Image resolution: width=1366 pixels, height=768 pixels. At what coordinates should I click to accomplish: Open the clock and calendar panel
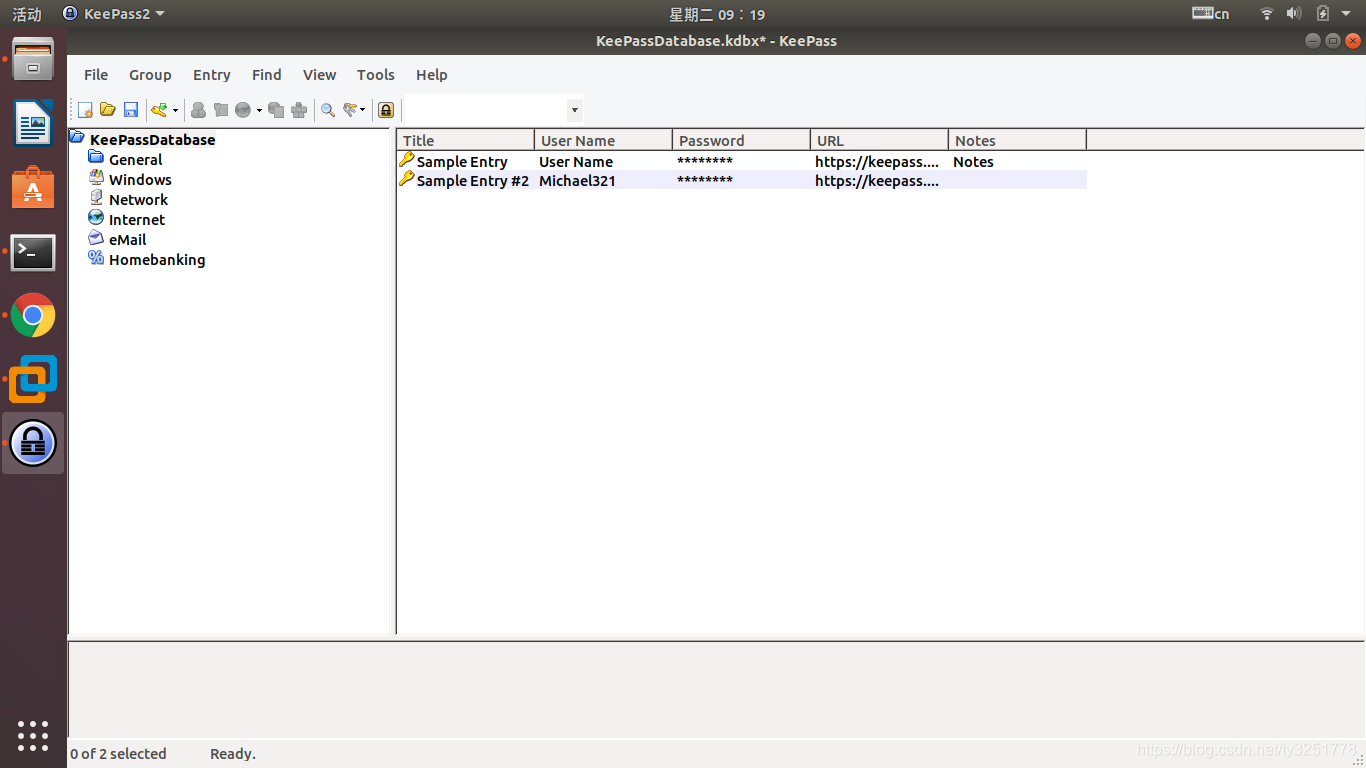tap(717, 14)
